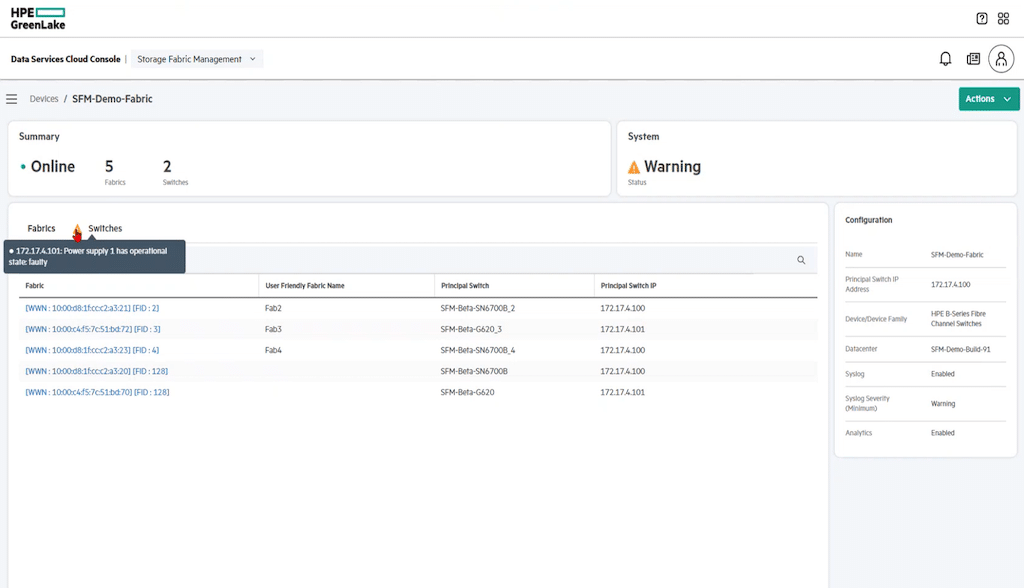
Task: Open the help question mark icon
Action: 982,18
